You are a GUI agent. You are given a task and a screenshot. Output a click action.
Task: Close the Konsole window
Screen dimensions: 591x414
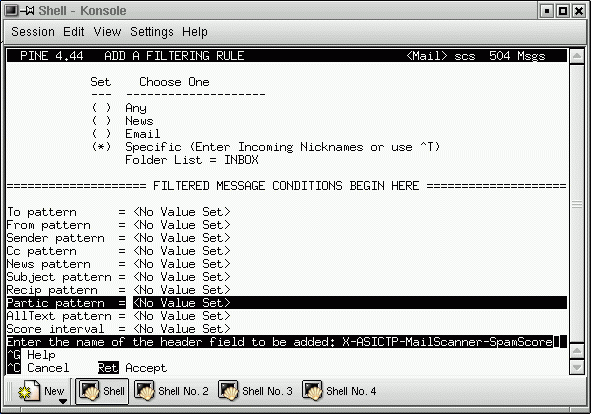click(x=579, y=11)
